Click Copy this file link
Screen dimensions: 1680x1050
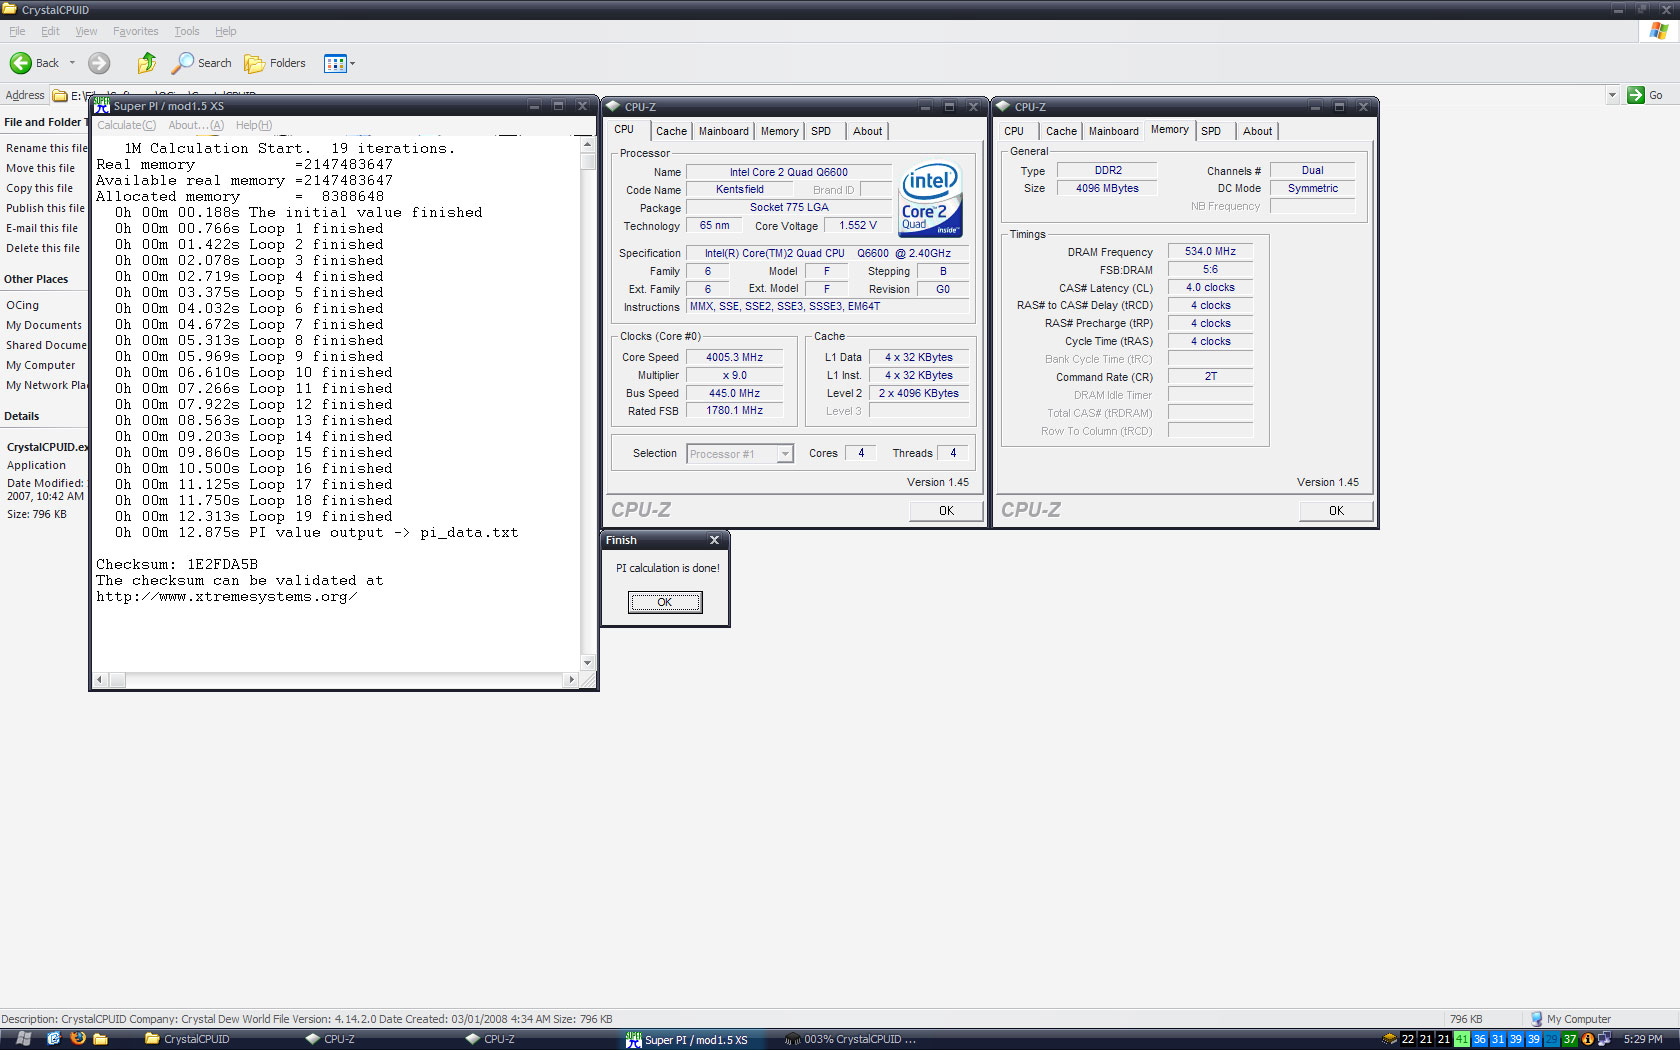(x=39, y=188)
